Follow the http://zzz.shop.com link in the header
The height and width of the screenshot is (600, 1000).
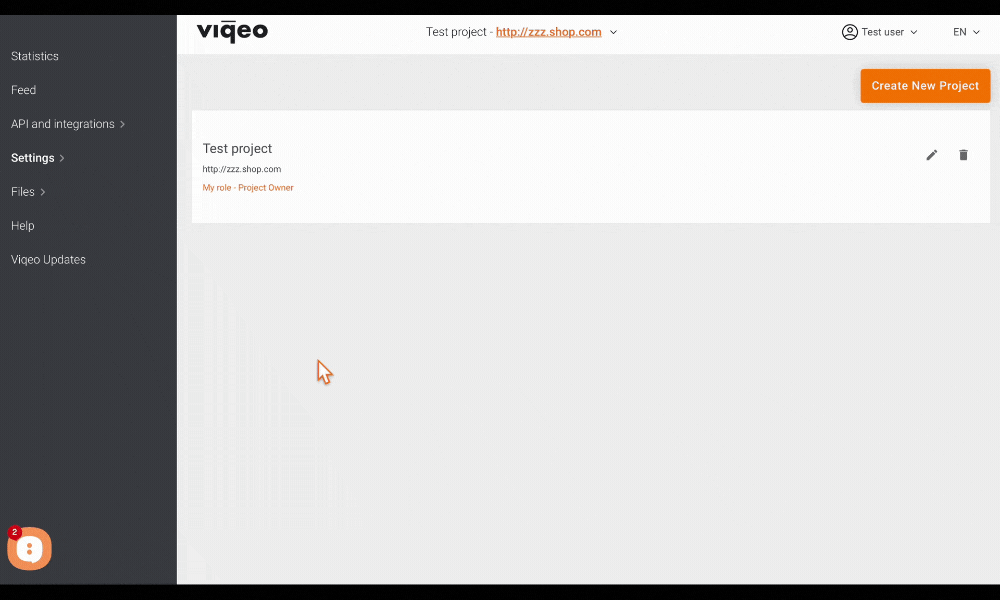point(548,31)
